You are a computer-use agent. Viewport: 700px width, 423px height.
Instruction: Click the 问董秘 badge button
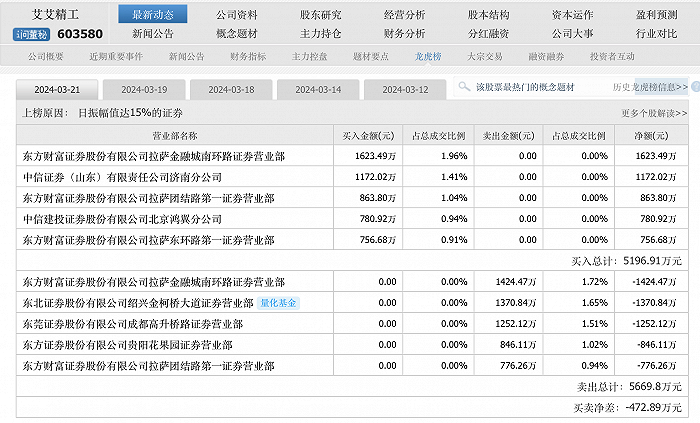32,34
